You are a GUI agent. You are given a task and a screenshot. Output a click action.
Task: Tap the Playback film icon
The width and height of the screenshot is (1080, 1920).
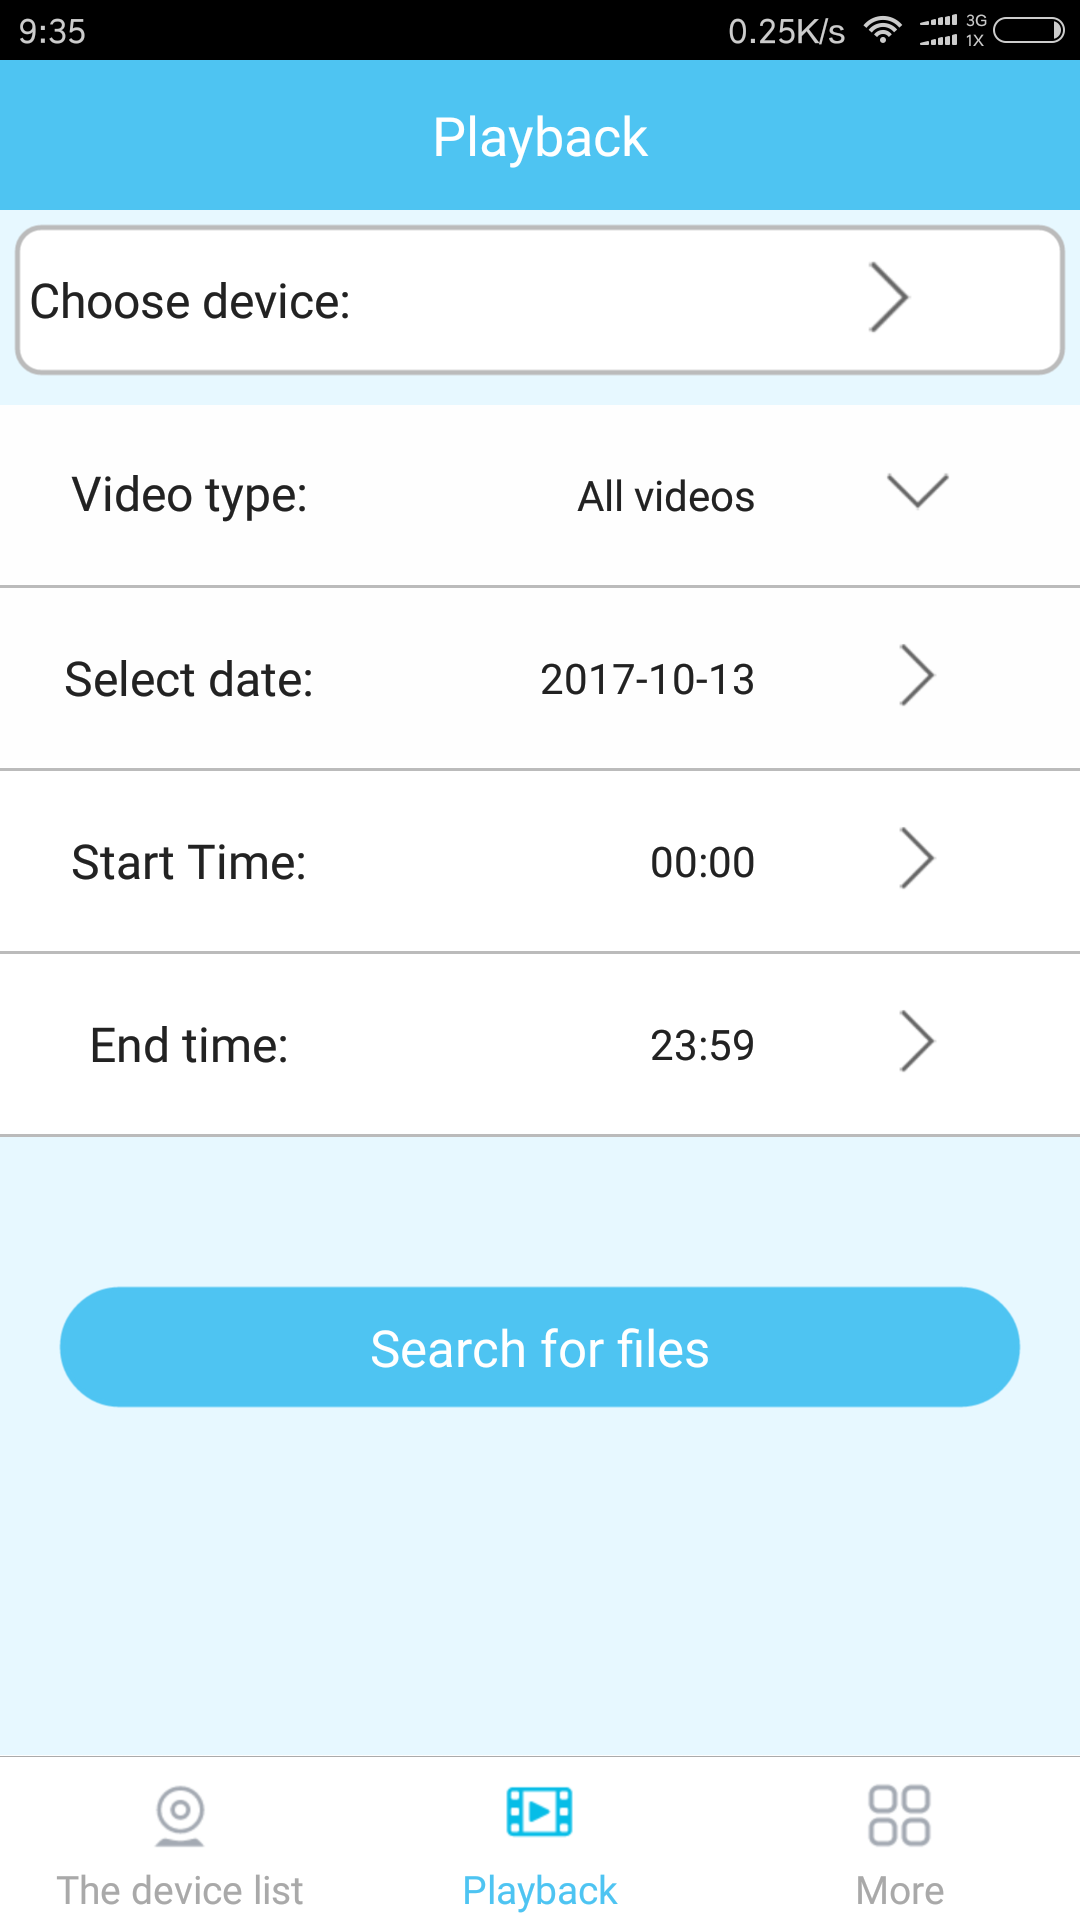(540, 1812)
